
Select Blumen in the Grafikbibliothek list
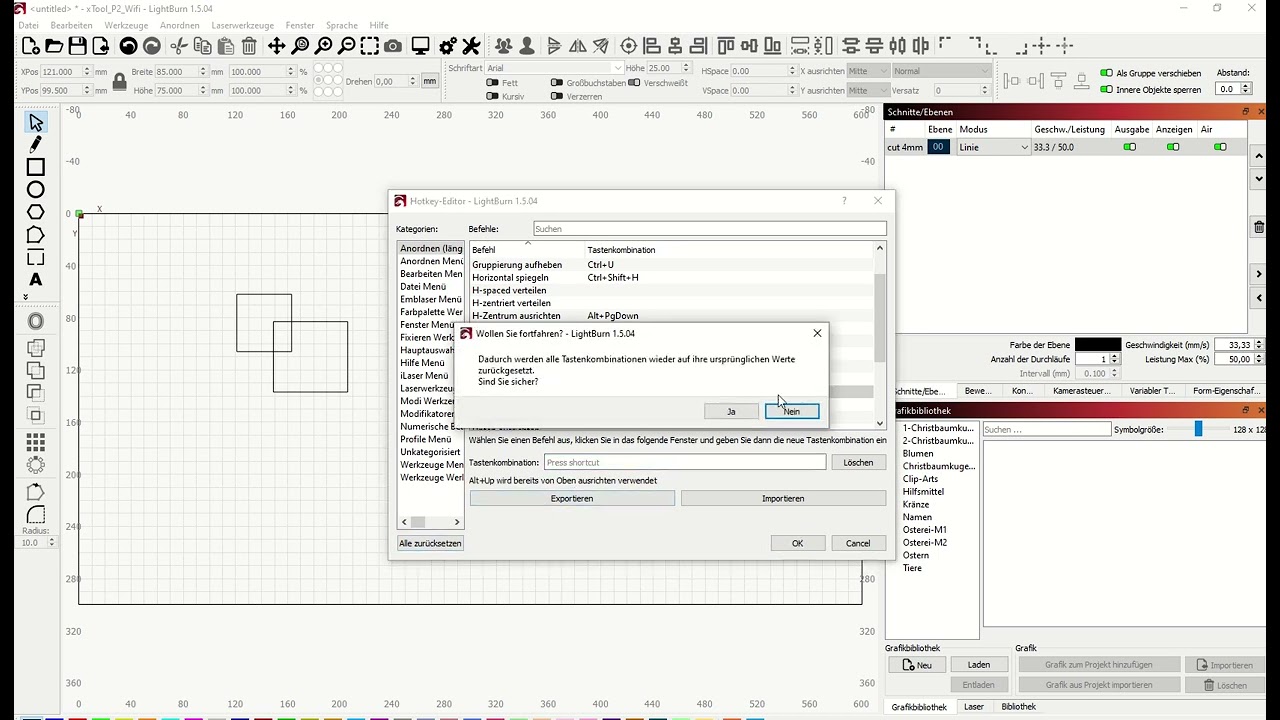click(918, 453)
